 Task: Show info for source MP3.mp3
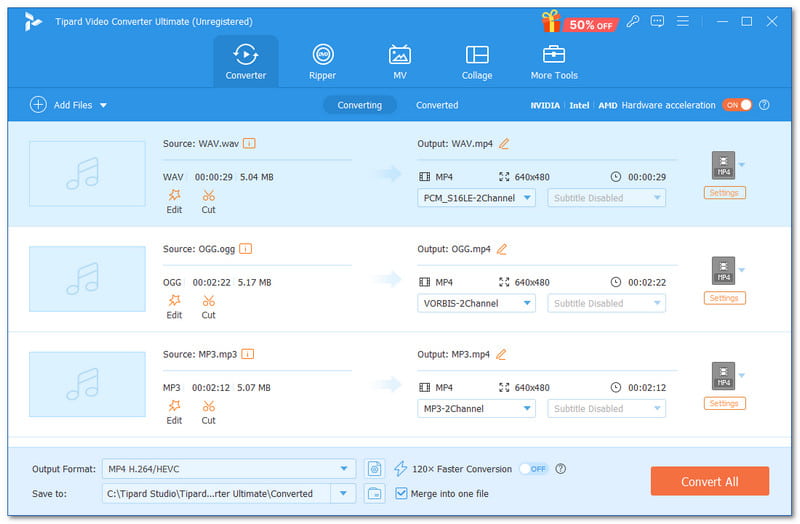tap(247, 354)
